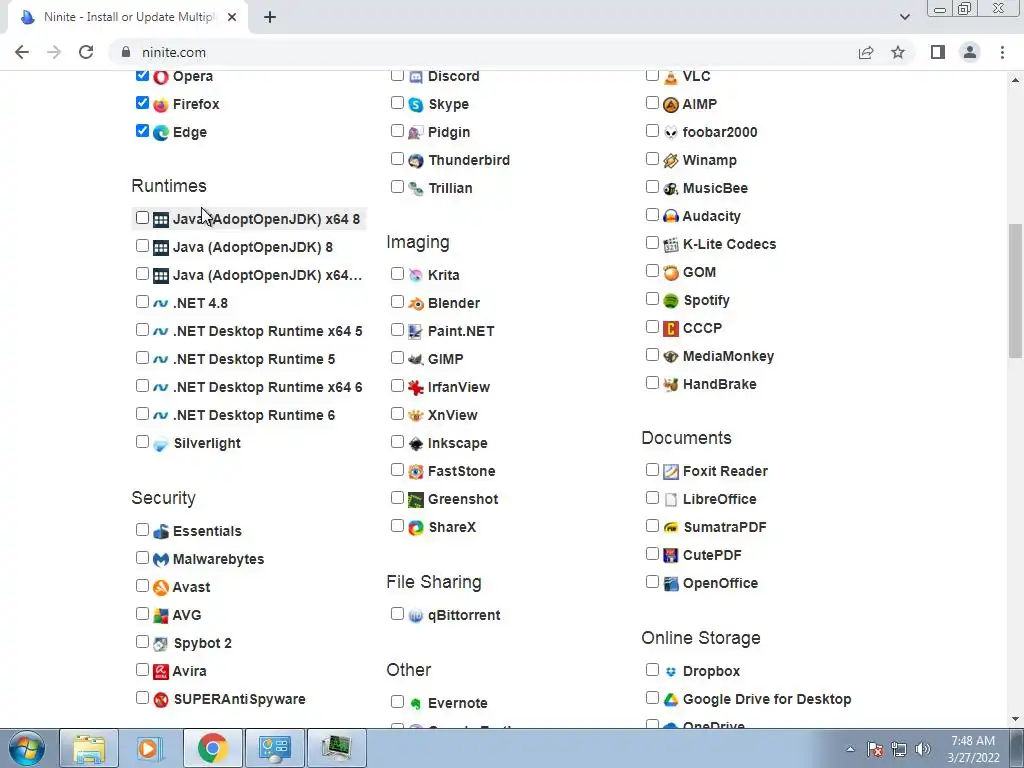The height and width of the screenshot is (768, 1024).
Task: Click the SUPERAntiSpyware label
Action: click(240, 699)
